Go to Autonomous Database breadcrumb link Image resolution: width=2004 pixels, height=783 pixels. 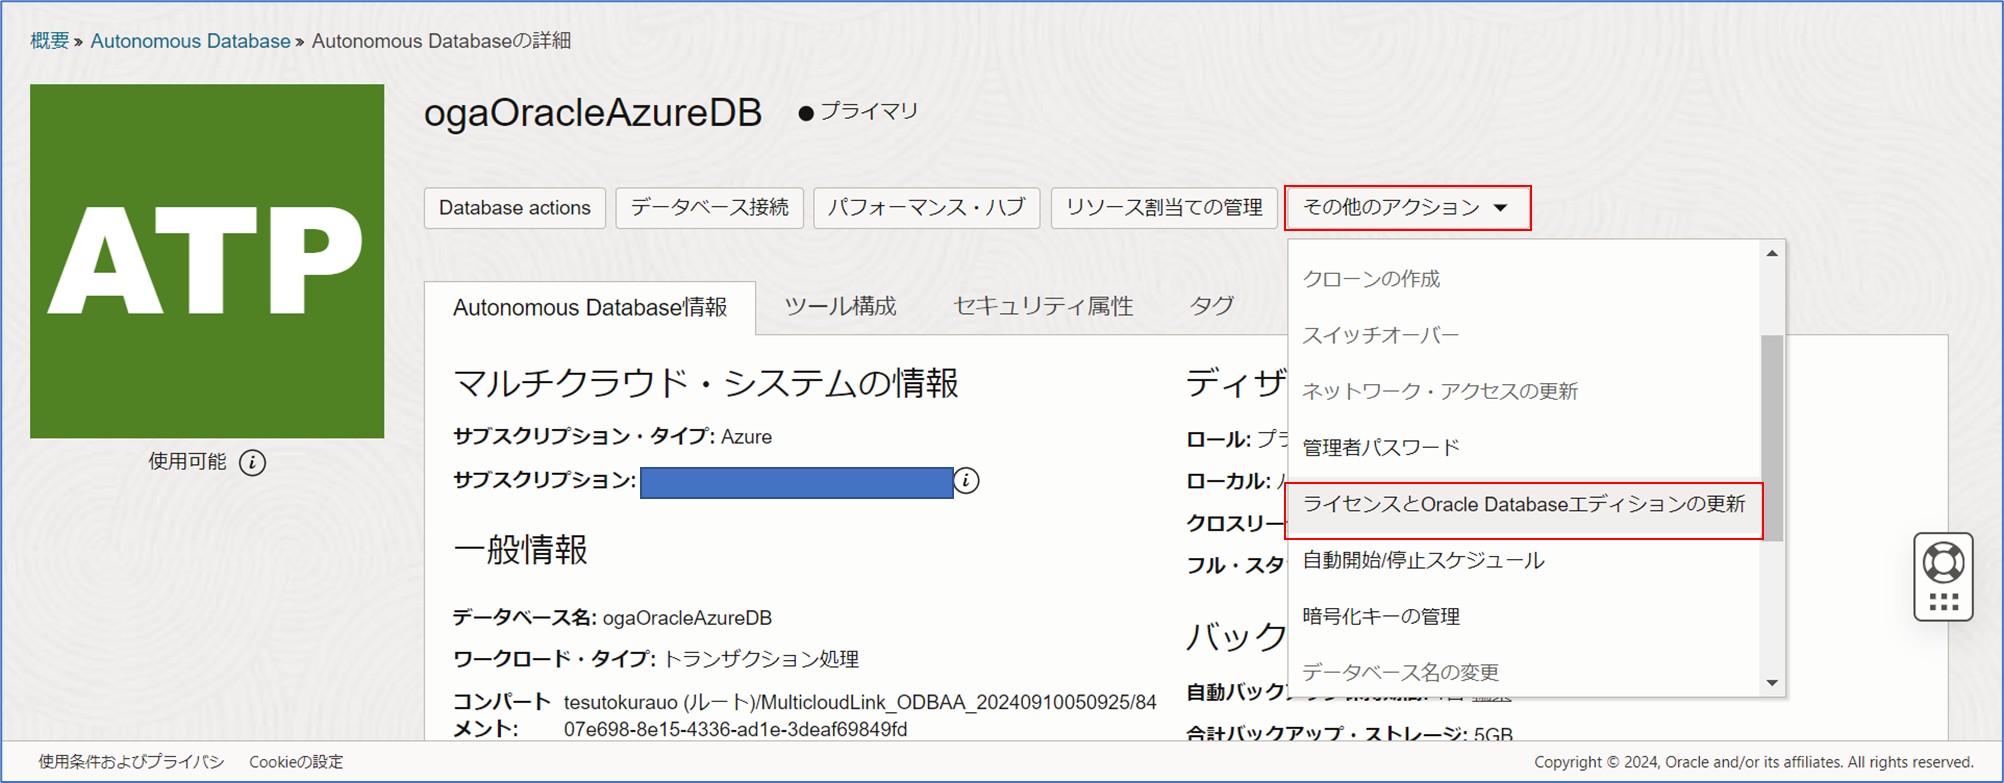(190, 41)
